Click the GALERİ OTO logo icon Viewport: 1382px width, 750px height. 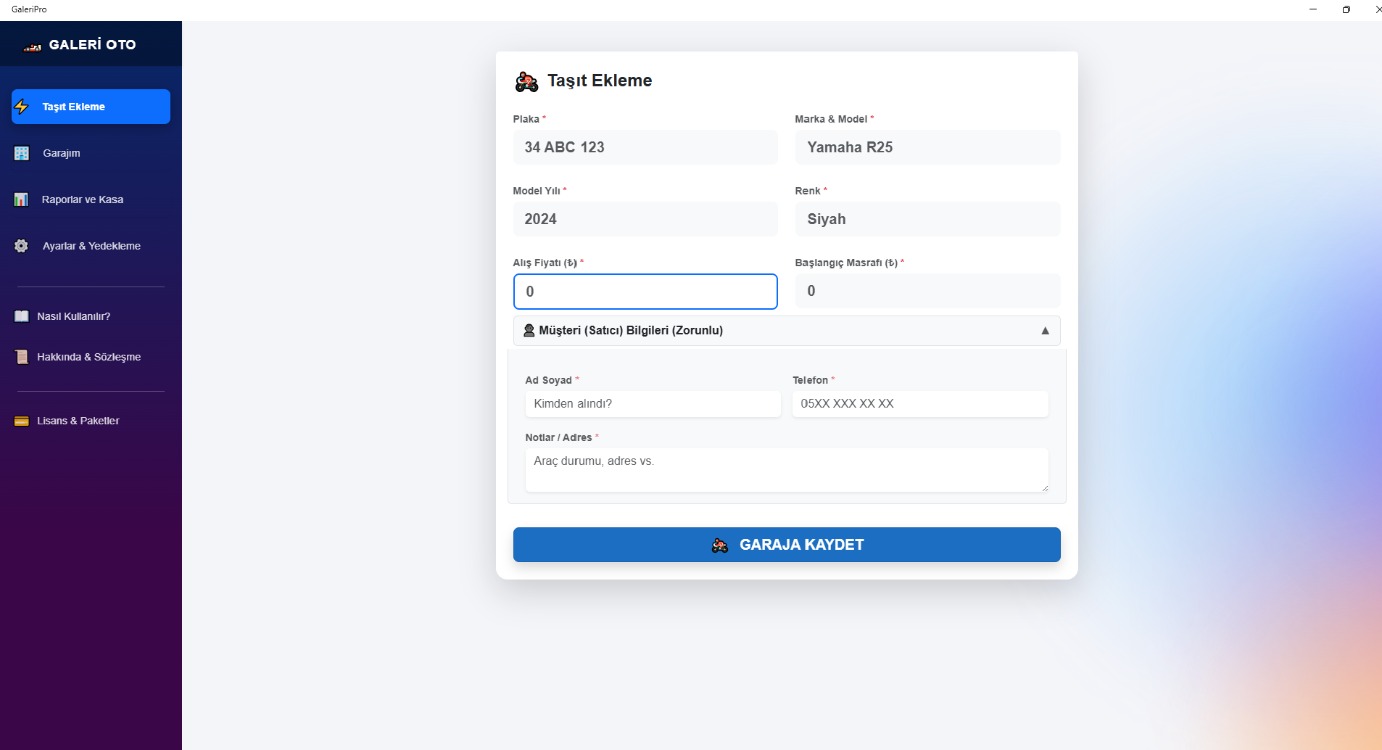point(33,46)
